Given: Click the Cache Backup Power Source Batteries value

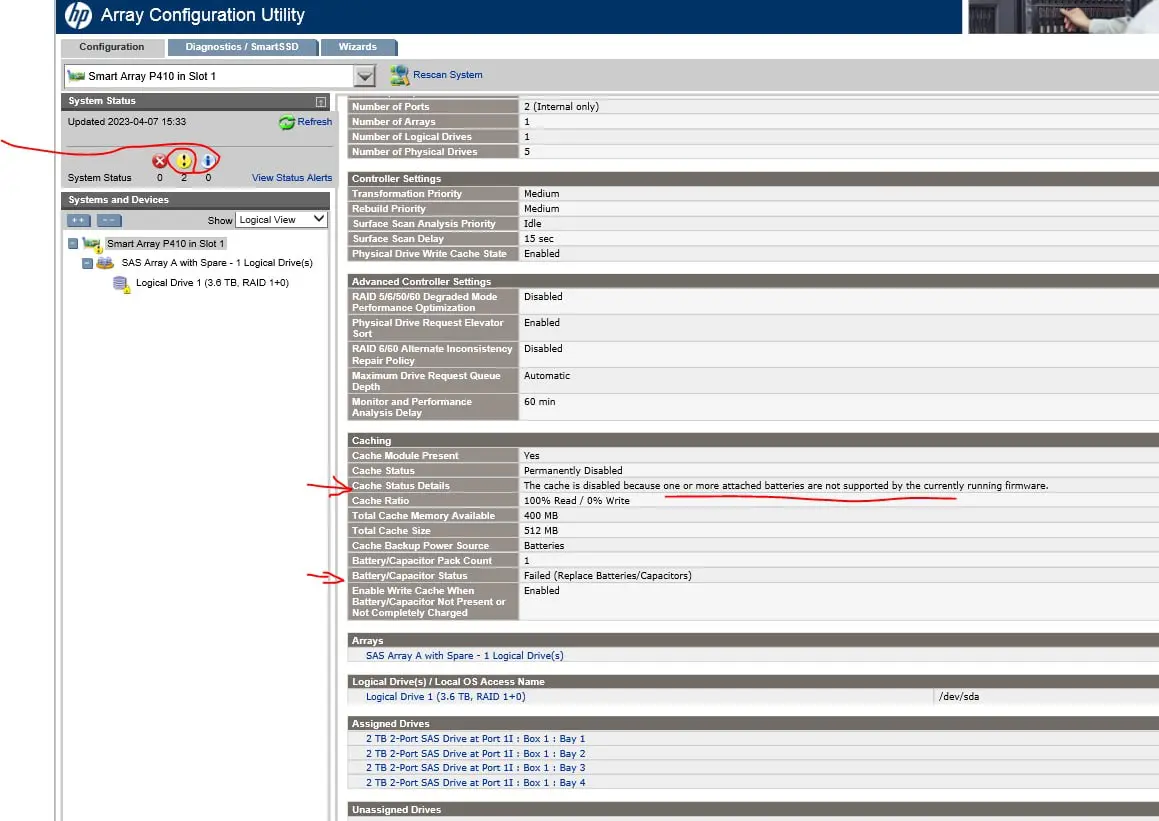Looking at the screenshot, I should click(x=544, y=546).
